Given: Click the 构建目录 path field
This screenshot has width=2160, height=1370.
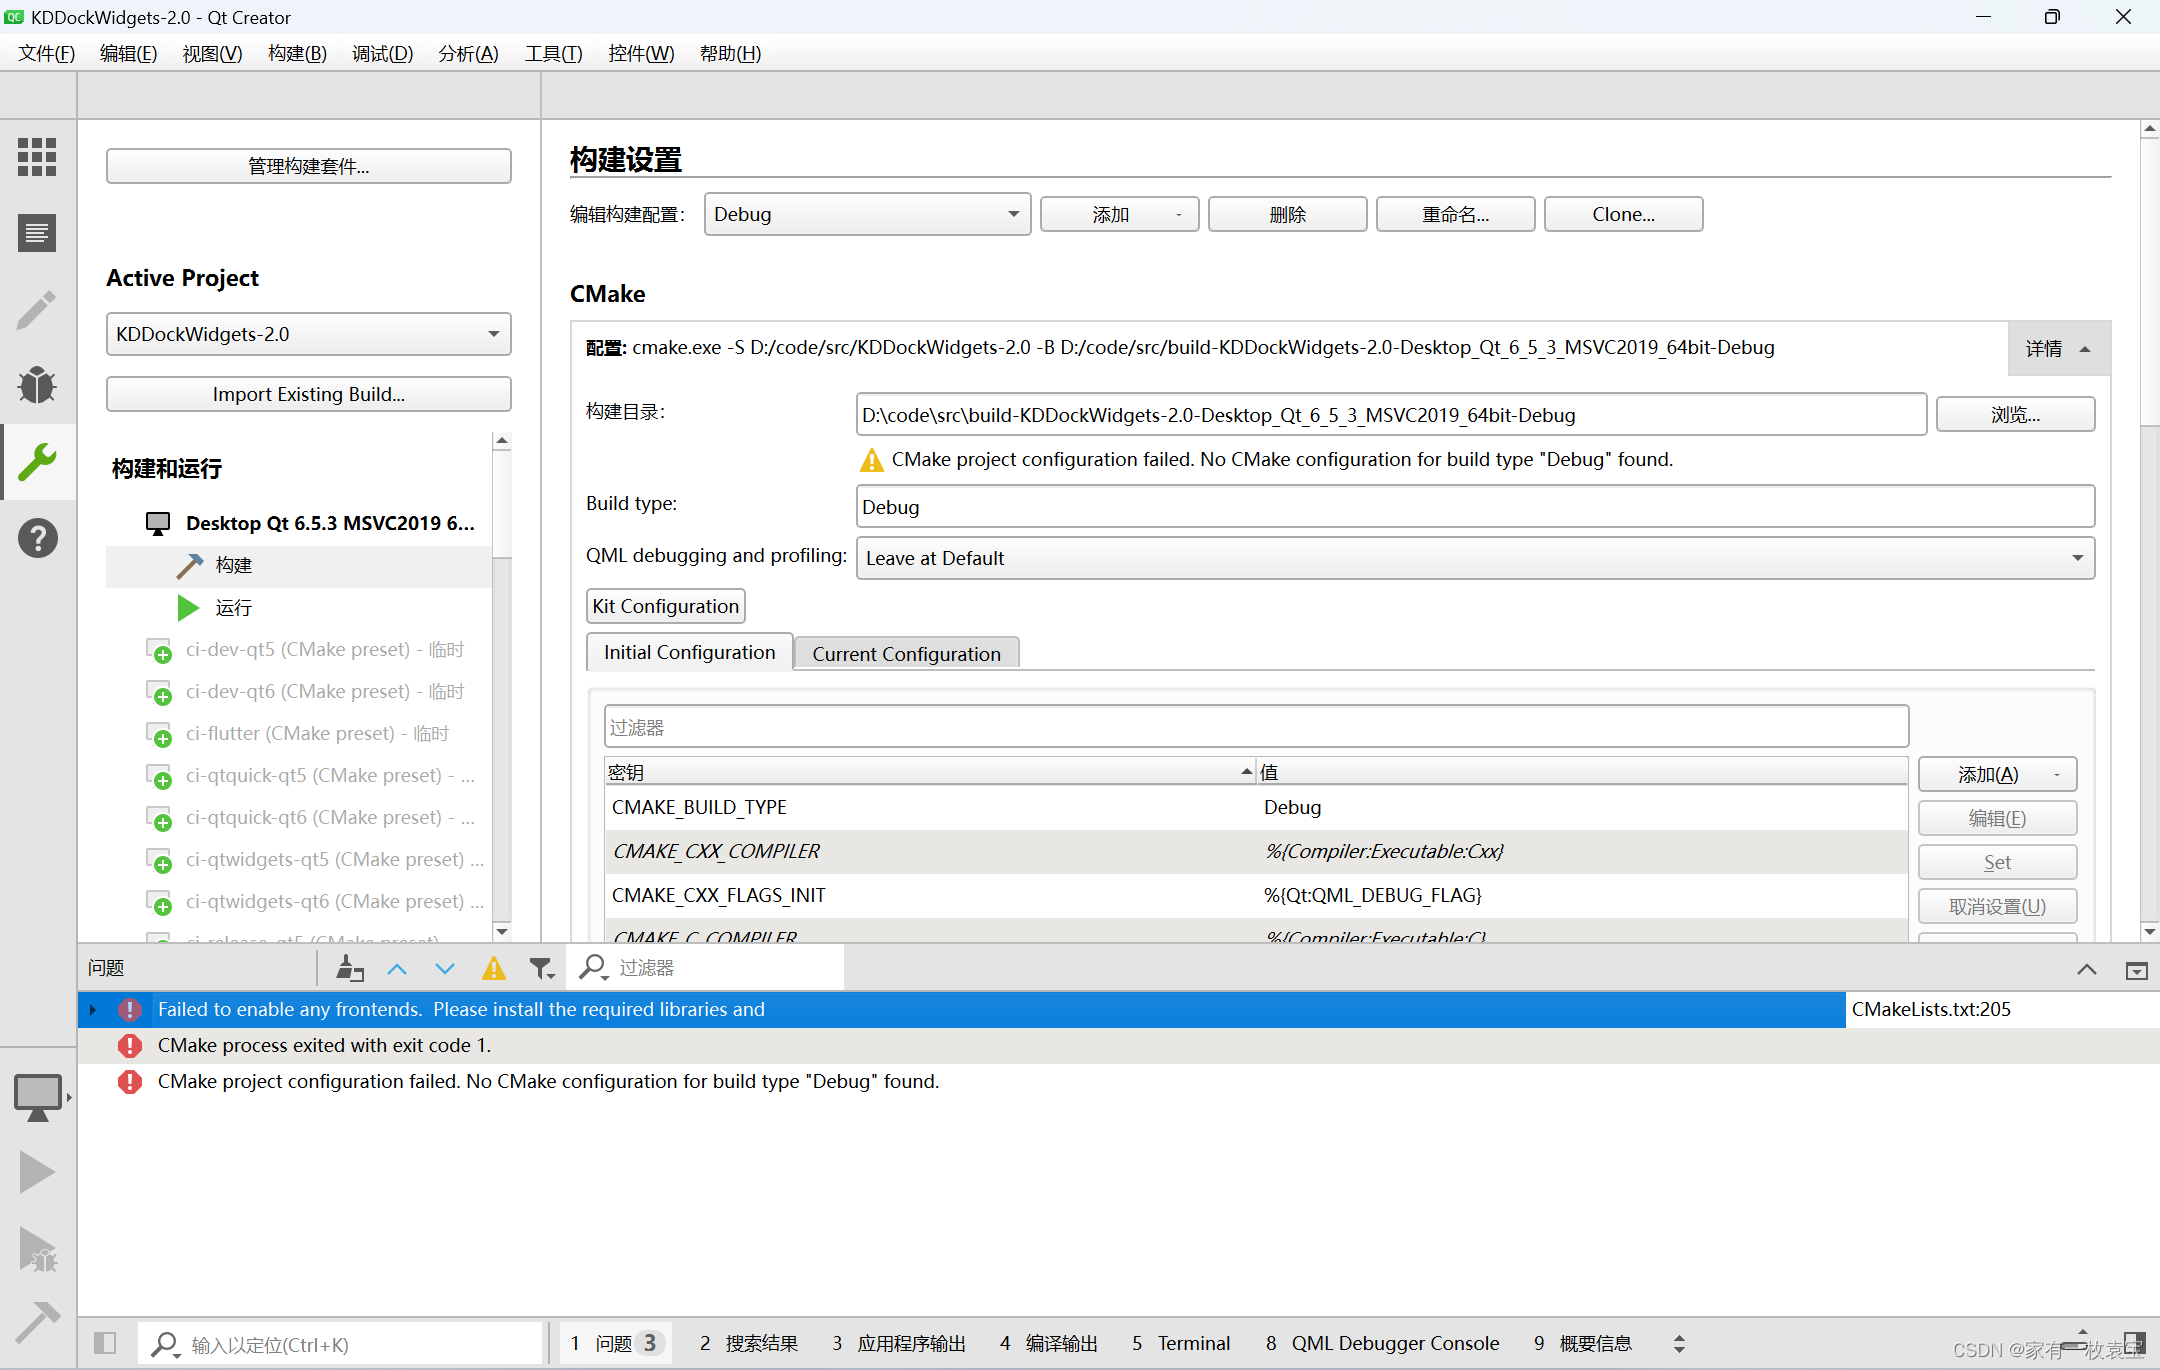Looking at the screenshot, I should [1391, 414].
